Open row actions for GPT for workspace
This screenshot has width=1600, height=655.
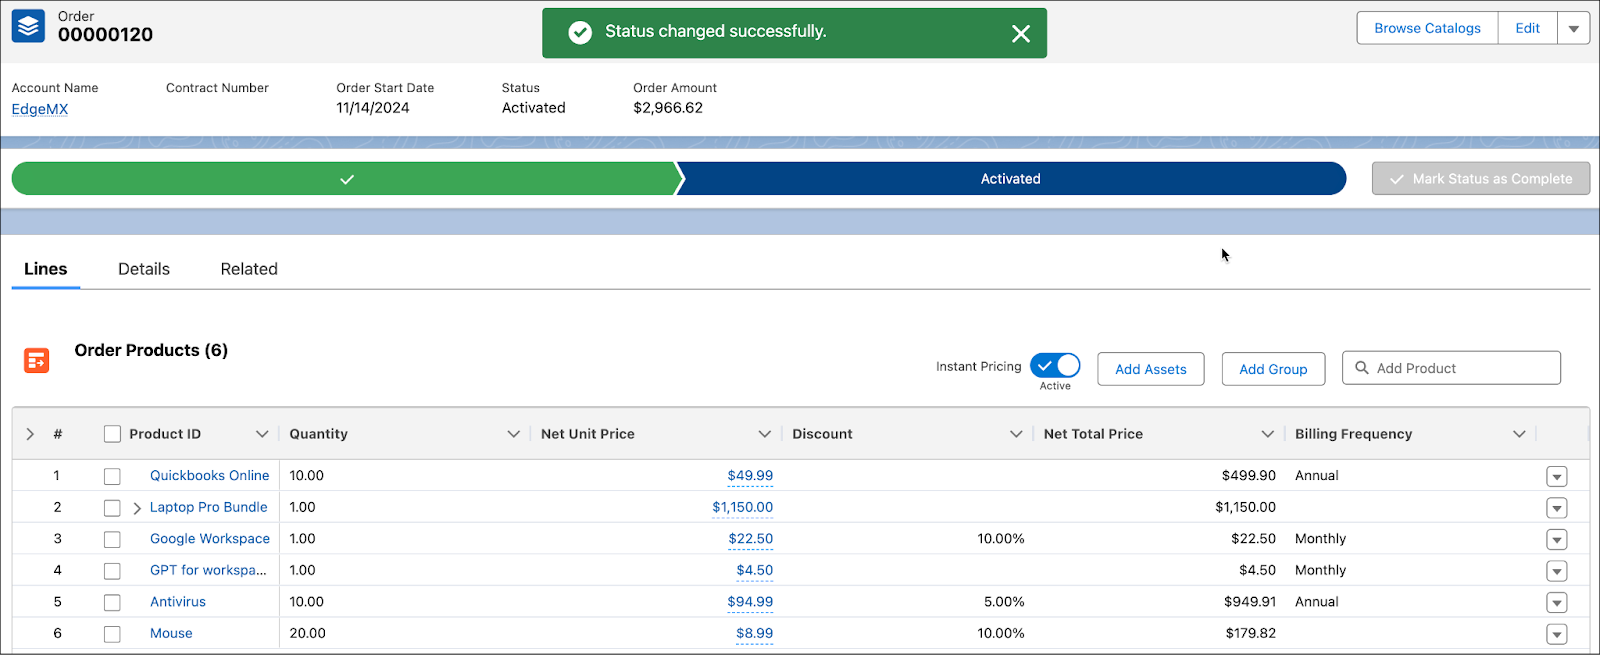[1556, 571]
